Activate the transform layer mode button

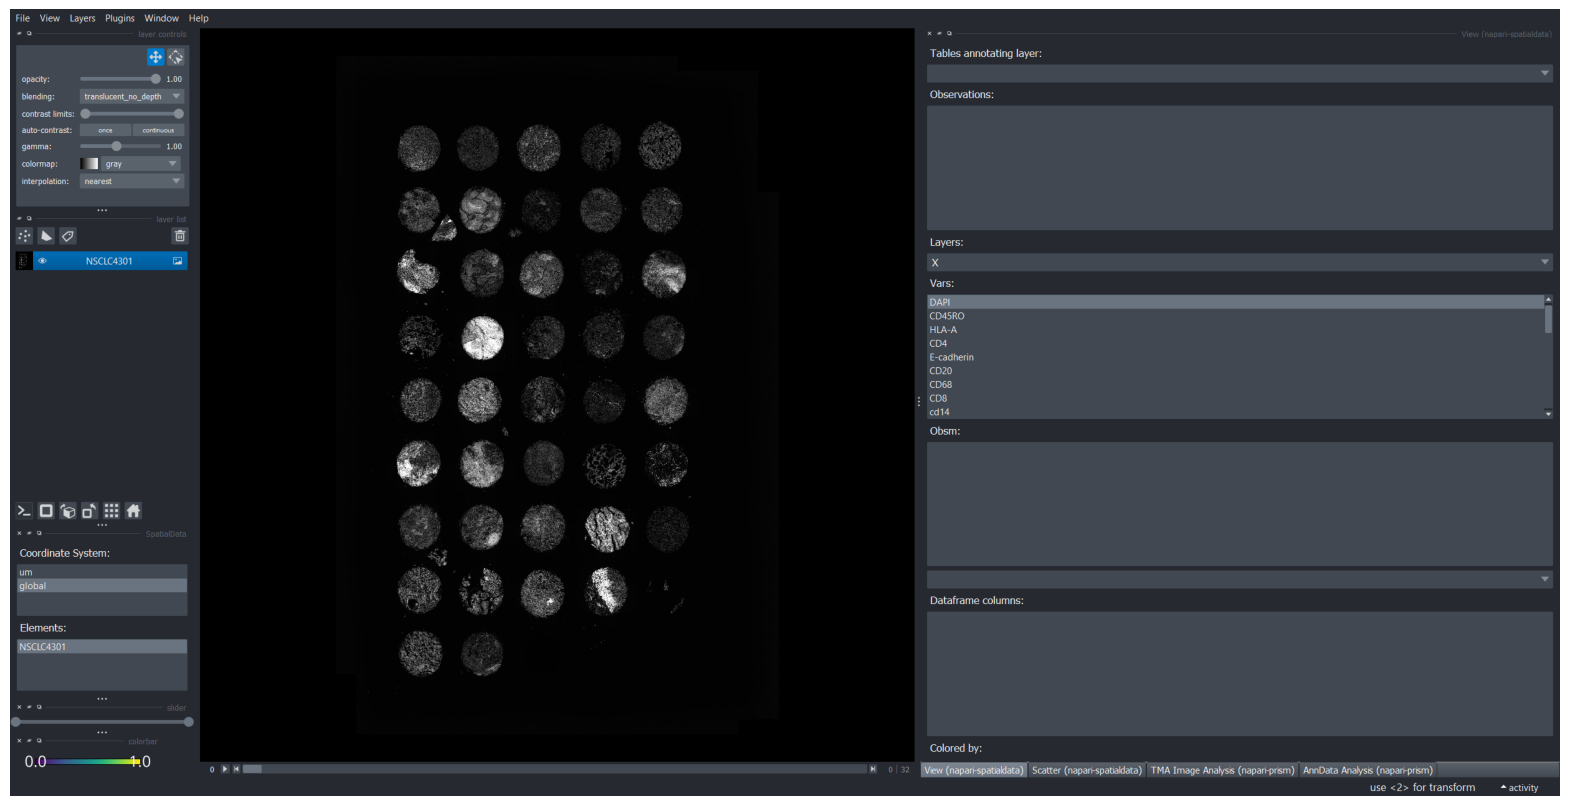pyautogui.click(x=176, y=57)
